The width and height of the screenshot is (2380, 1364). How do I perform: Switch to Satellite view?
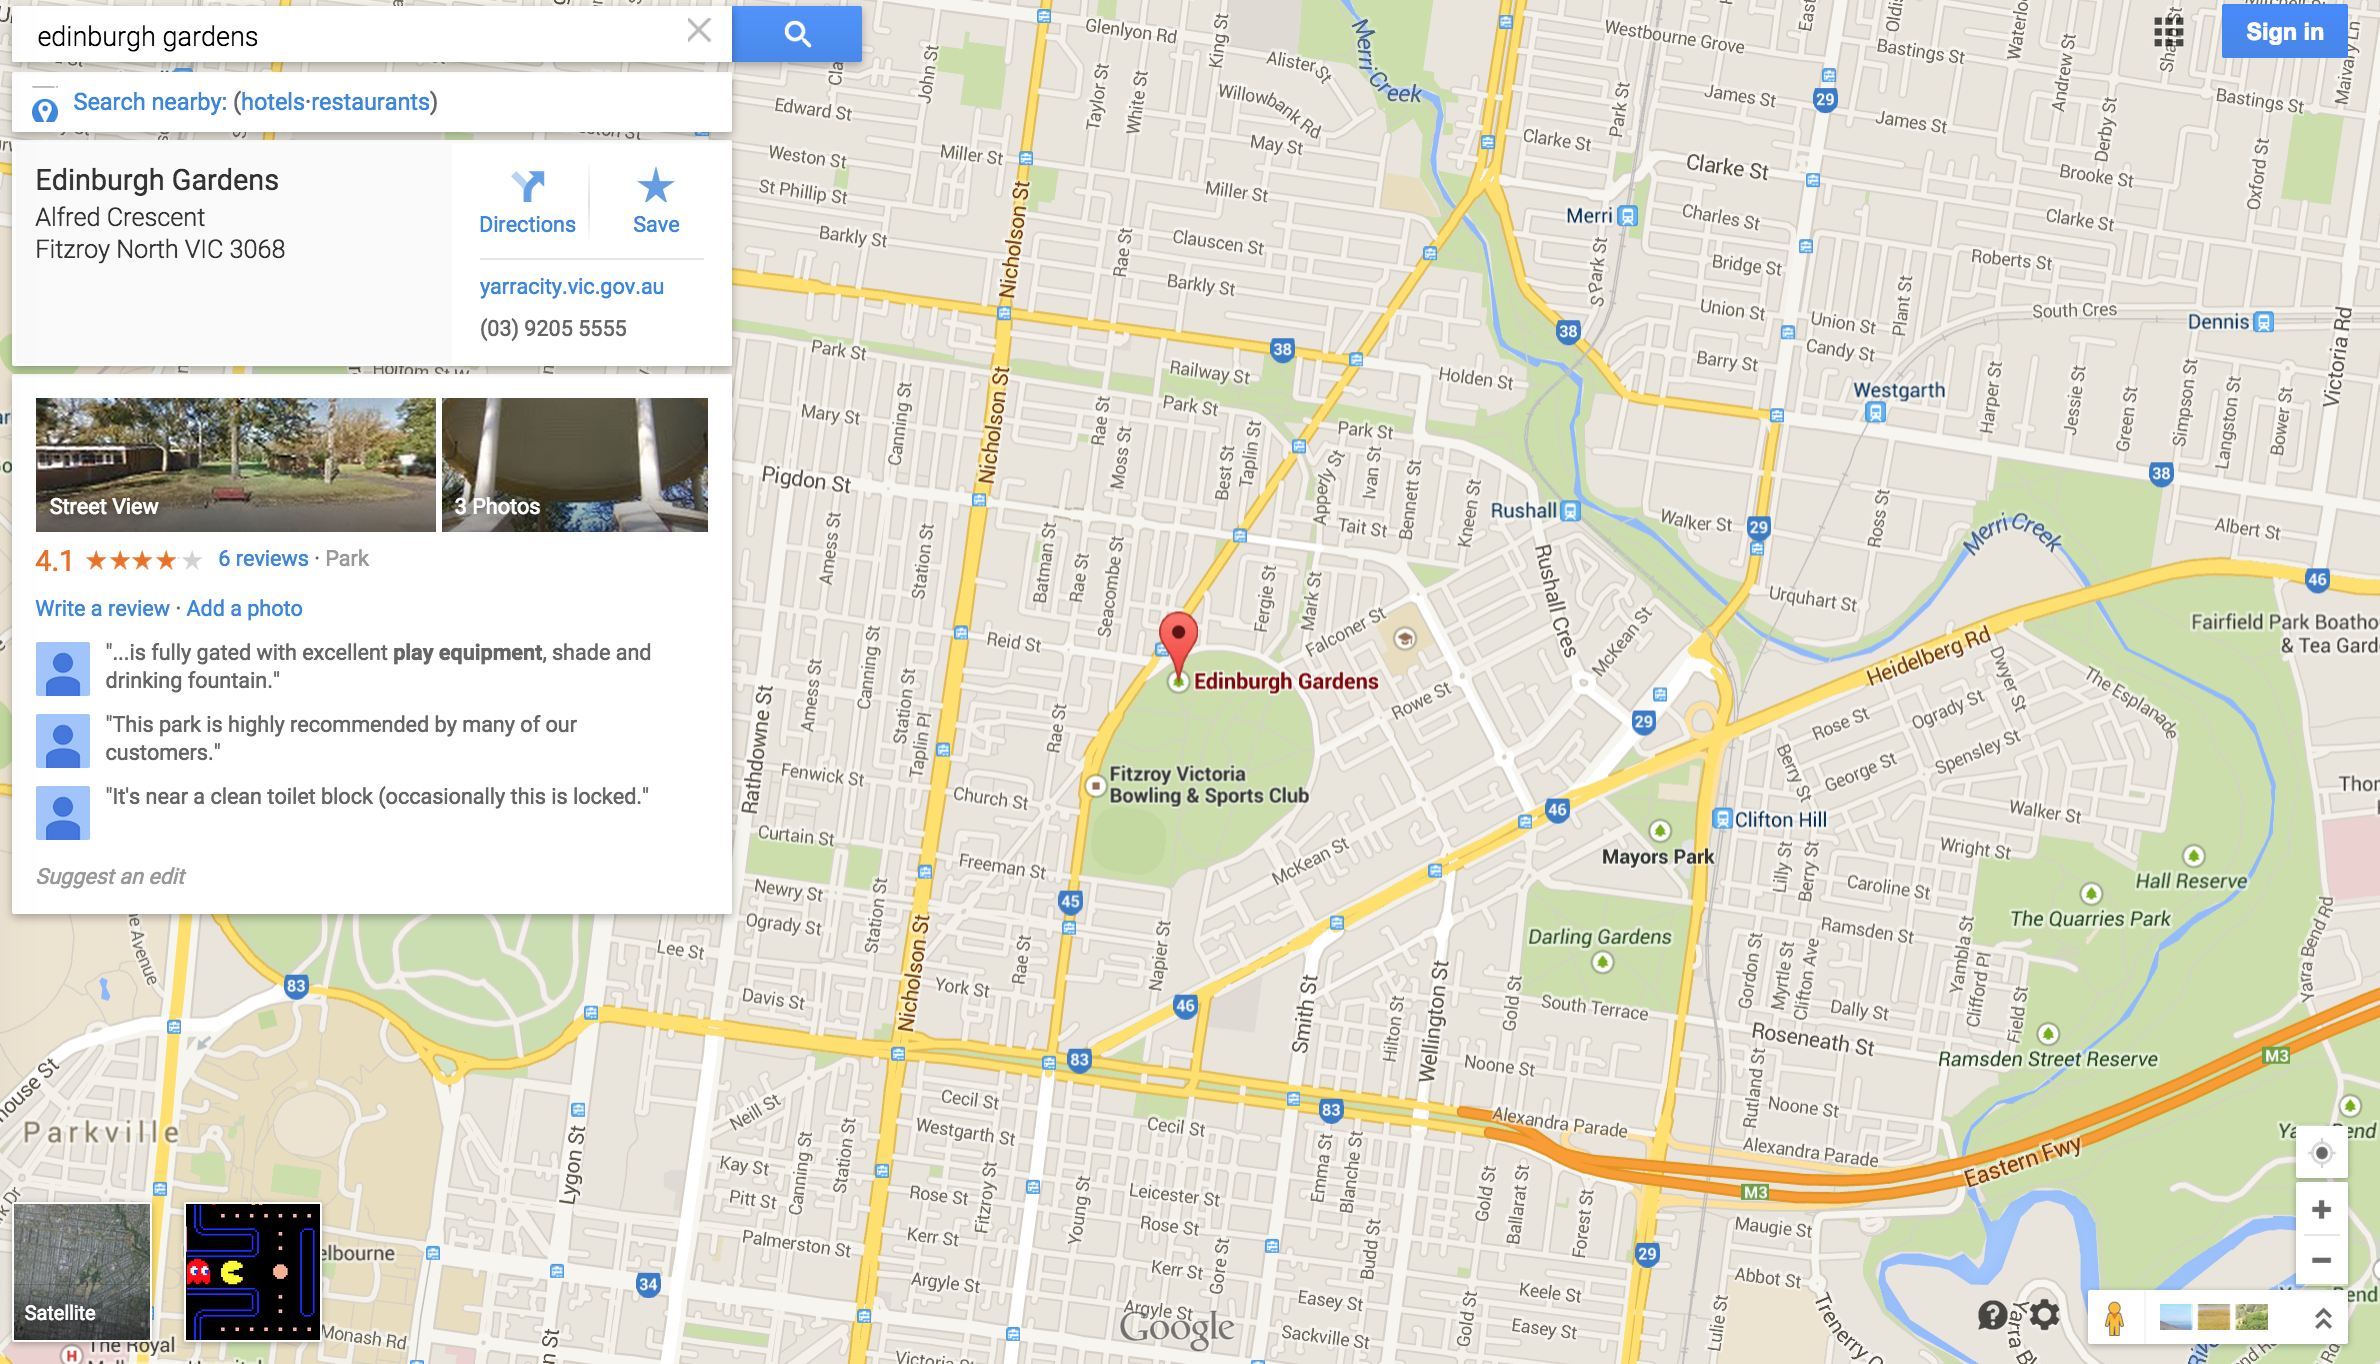click(82, 1271)
